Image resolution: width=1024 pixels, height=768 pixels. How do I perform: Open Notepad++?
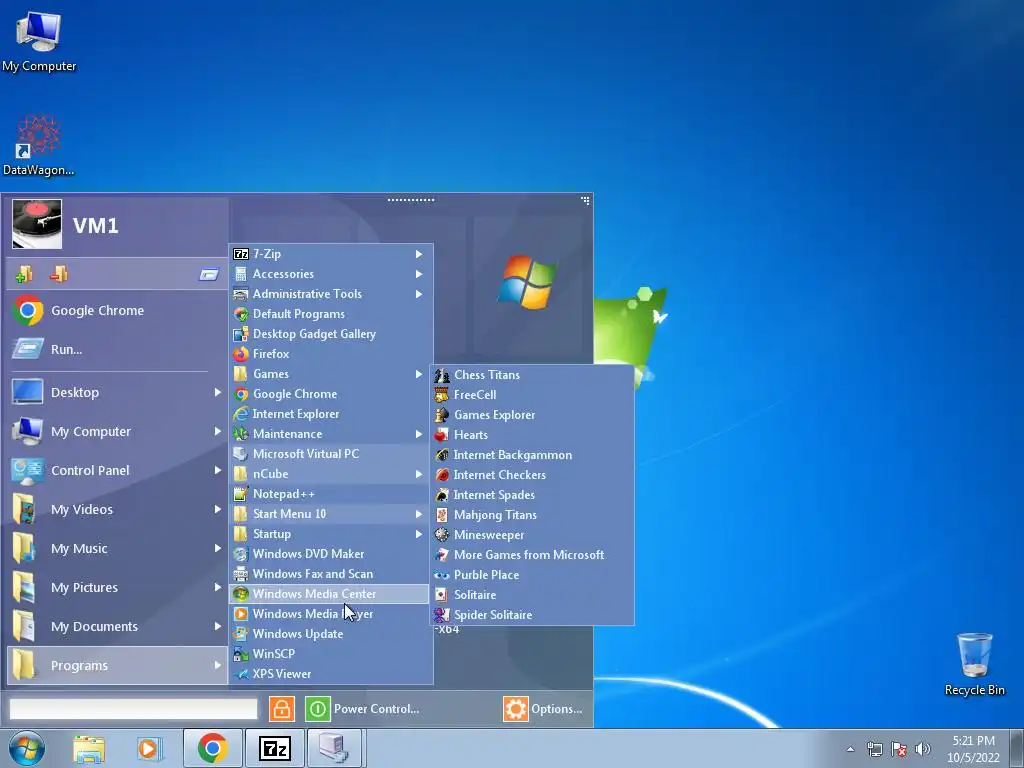[330, 494]
